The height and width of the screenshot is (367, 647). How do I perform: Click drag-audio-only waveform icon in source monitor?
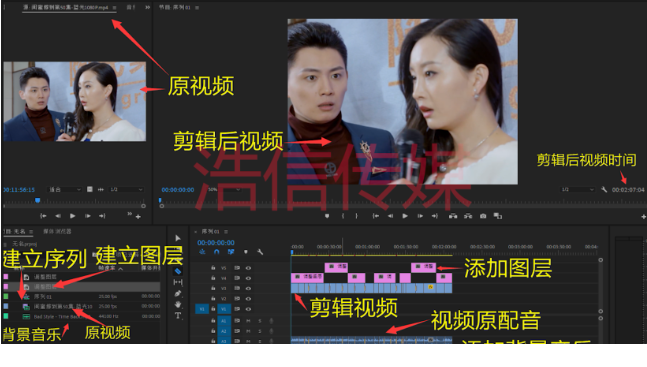[x=101, y=189]
